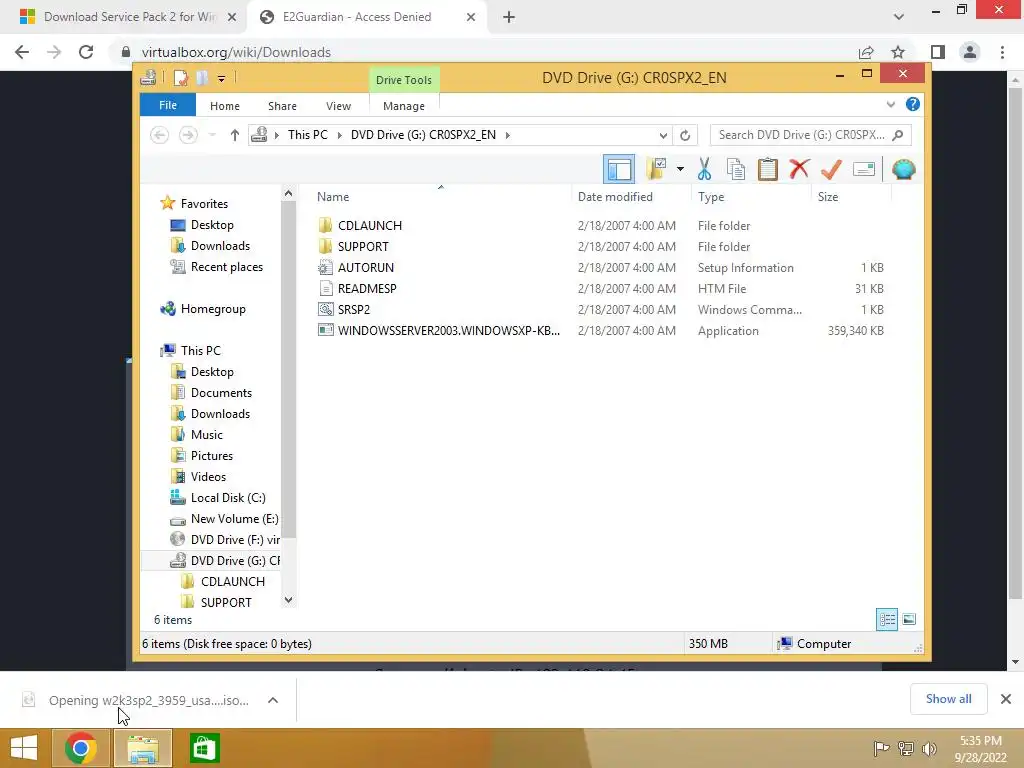Viewport: 1024px width, 768px height.
Task: Select the SUPPORT folder in file list
Action: 363,246
